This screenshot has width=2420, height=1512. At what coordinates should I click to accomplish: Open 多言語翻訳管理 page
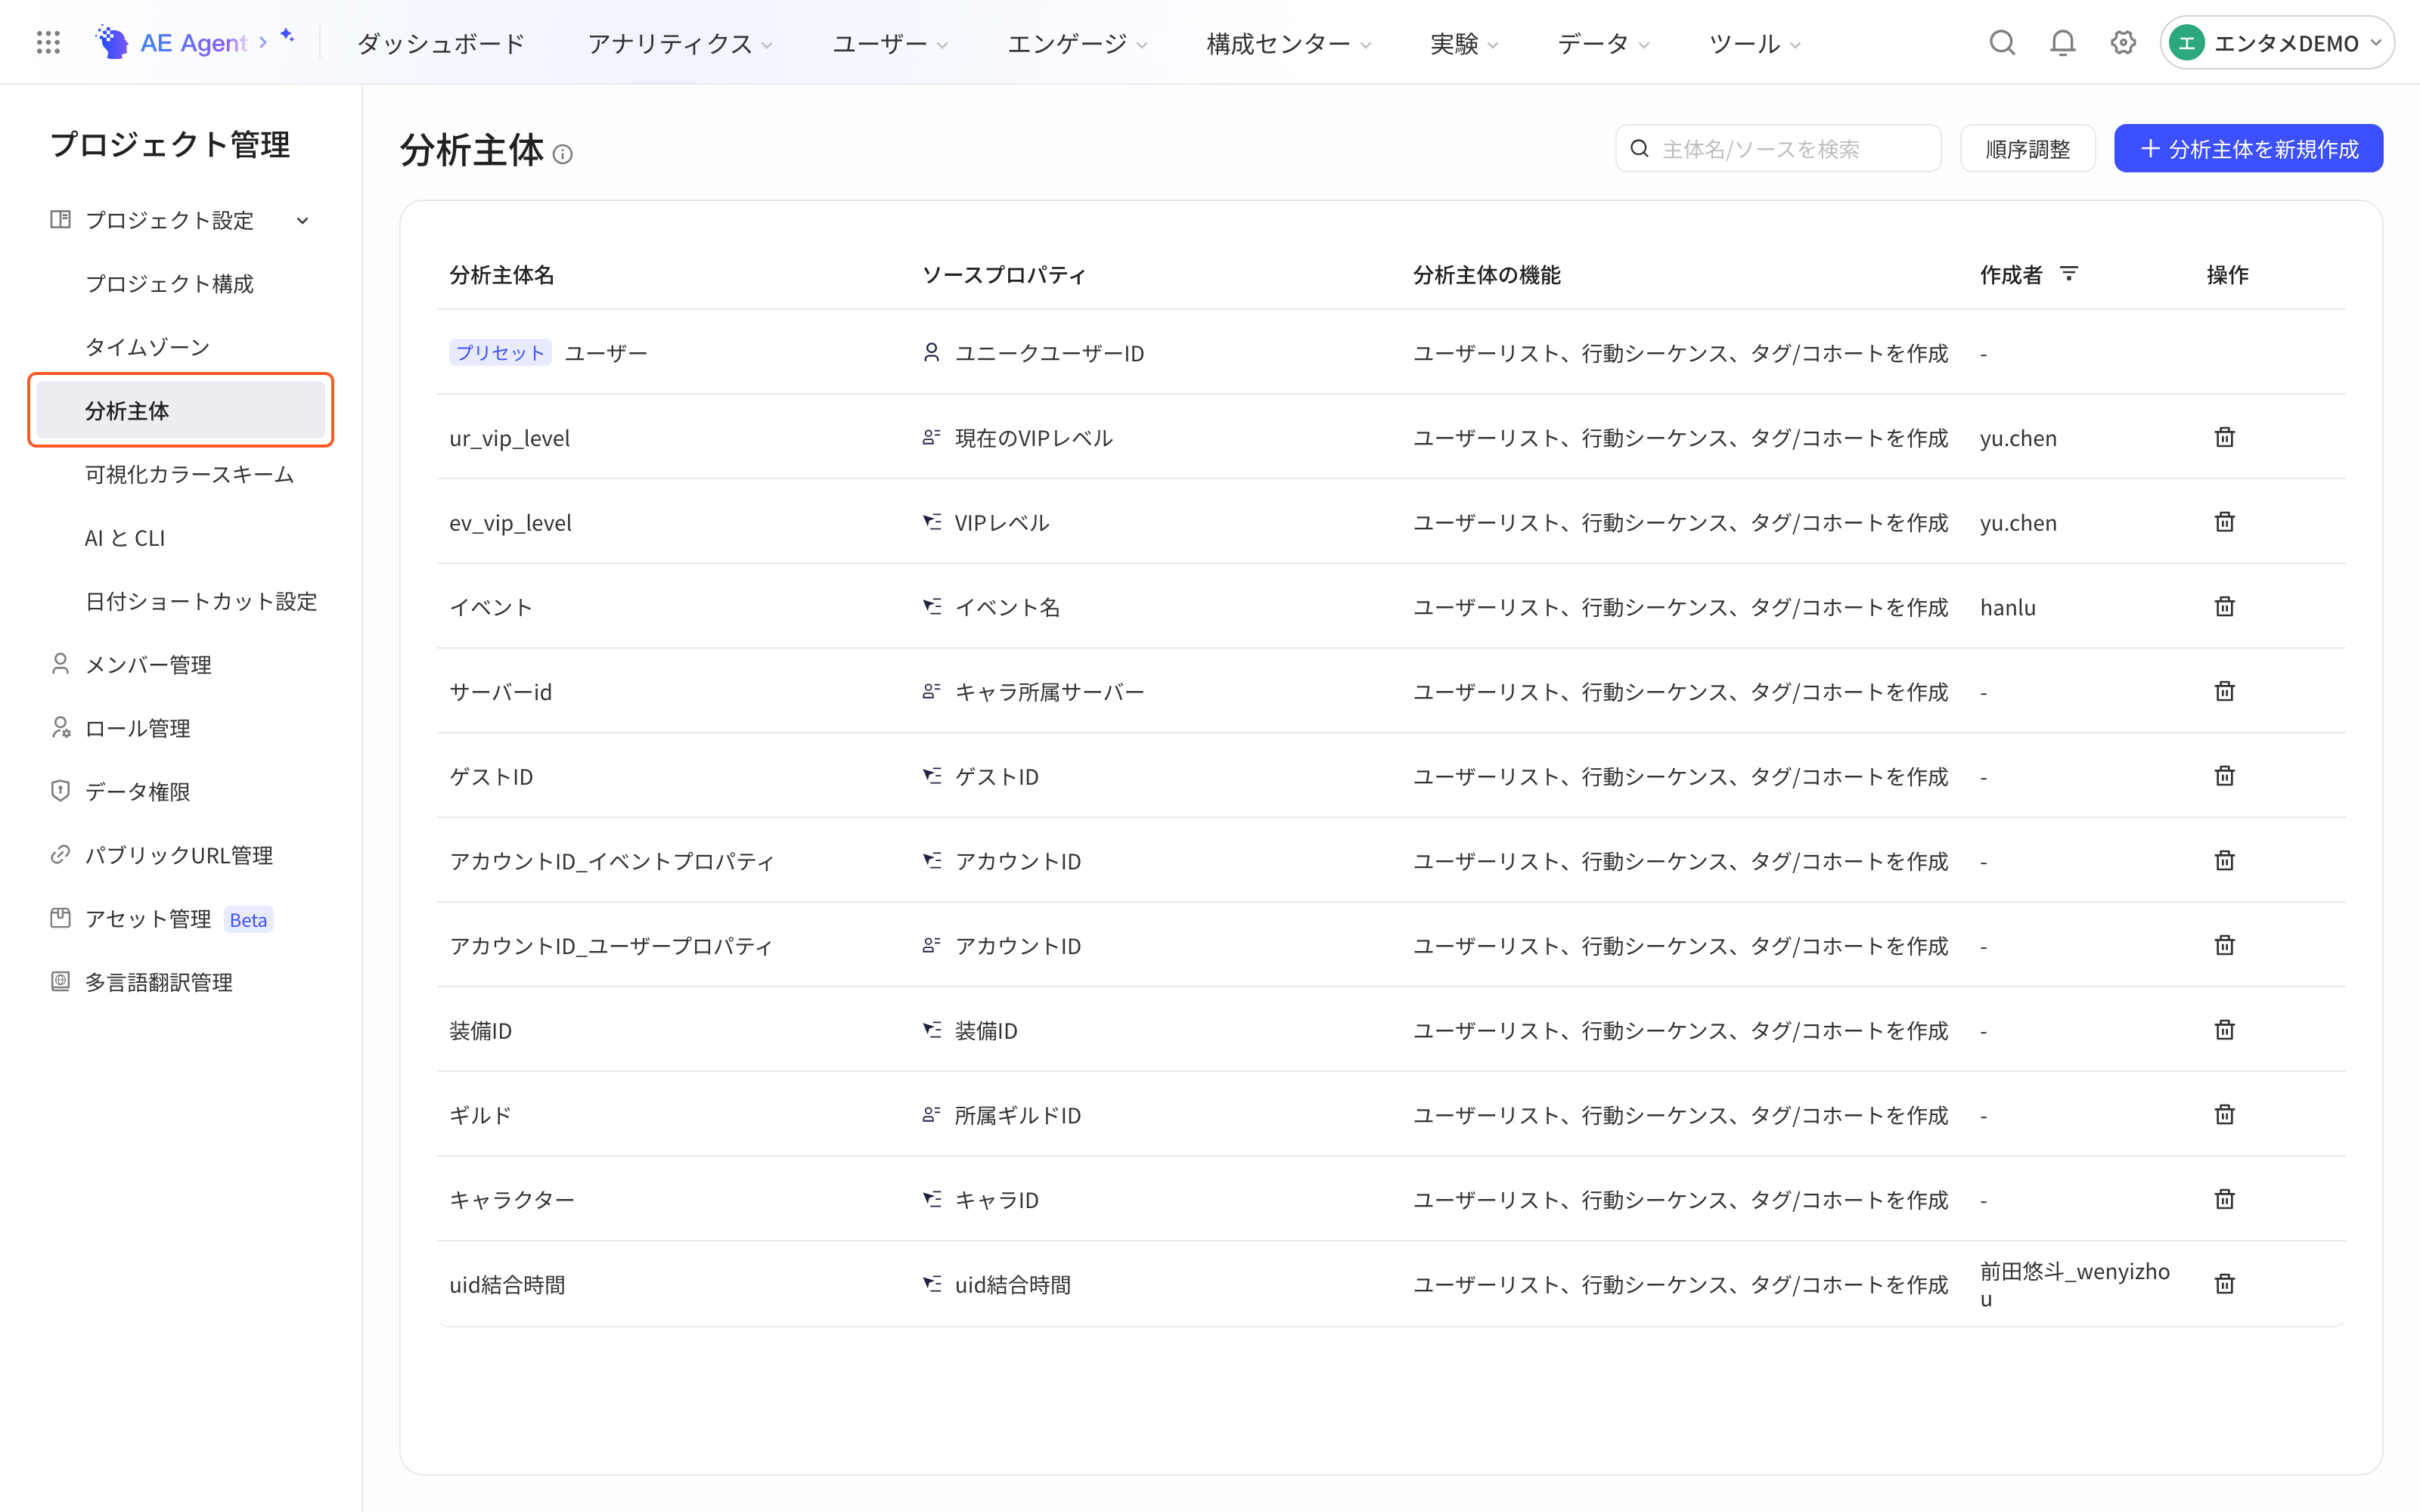(x=158, y=982)
